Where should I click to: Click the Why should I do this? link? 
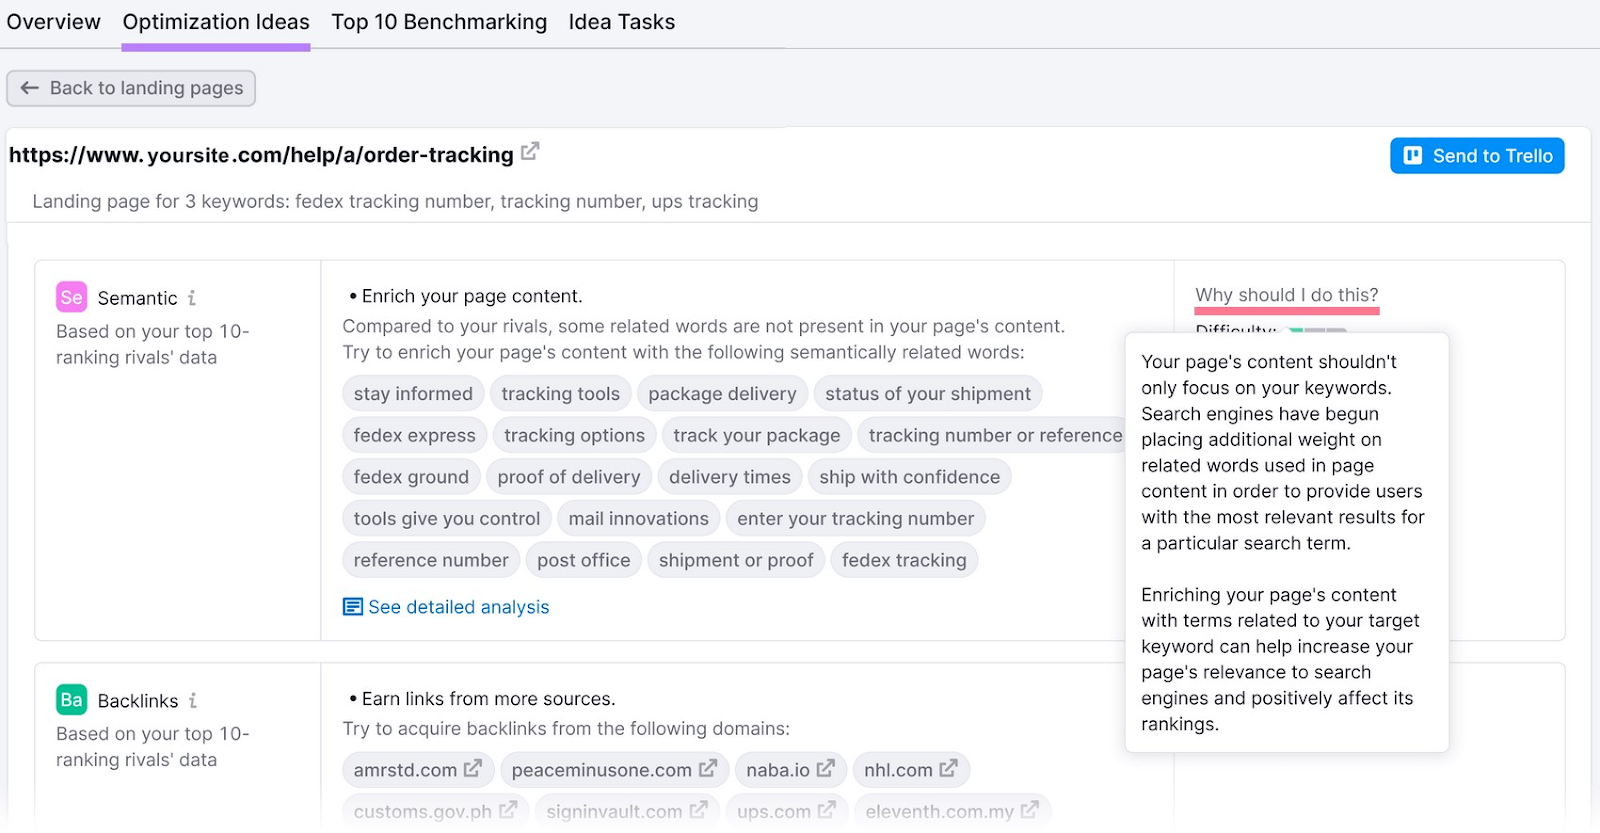pyautogui.click(x=1286, y=295)
